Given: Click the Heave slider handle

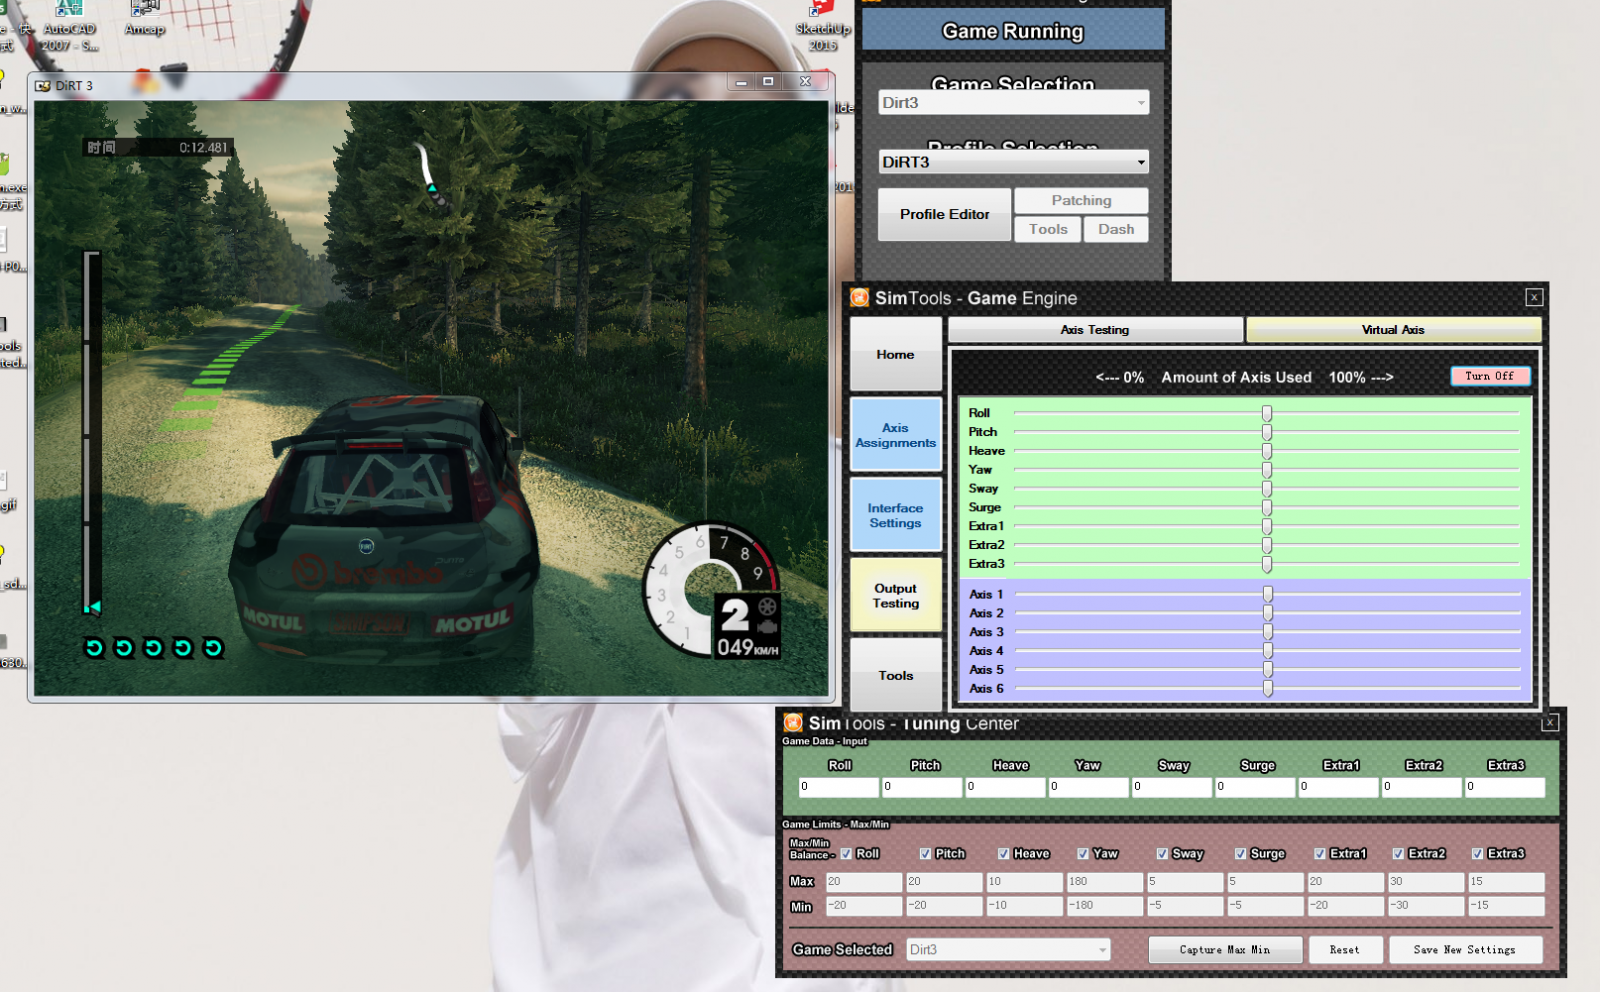Looking at the screenshot, I should pos(1267,451).
